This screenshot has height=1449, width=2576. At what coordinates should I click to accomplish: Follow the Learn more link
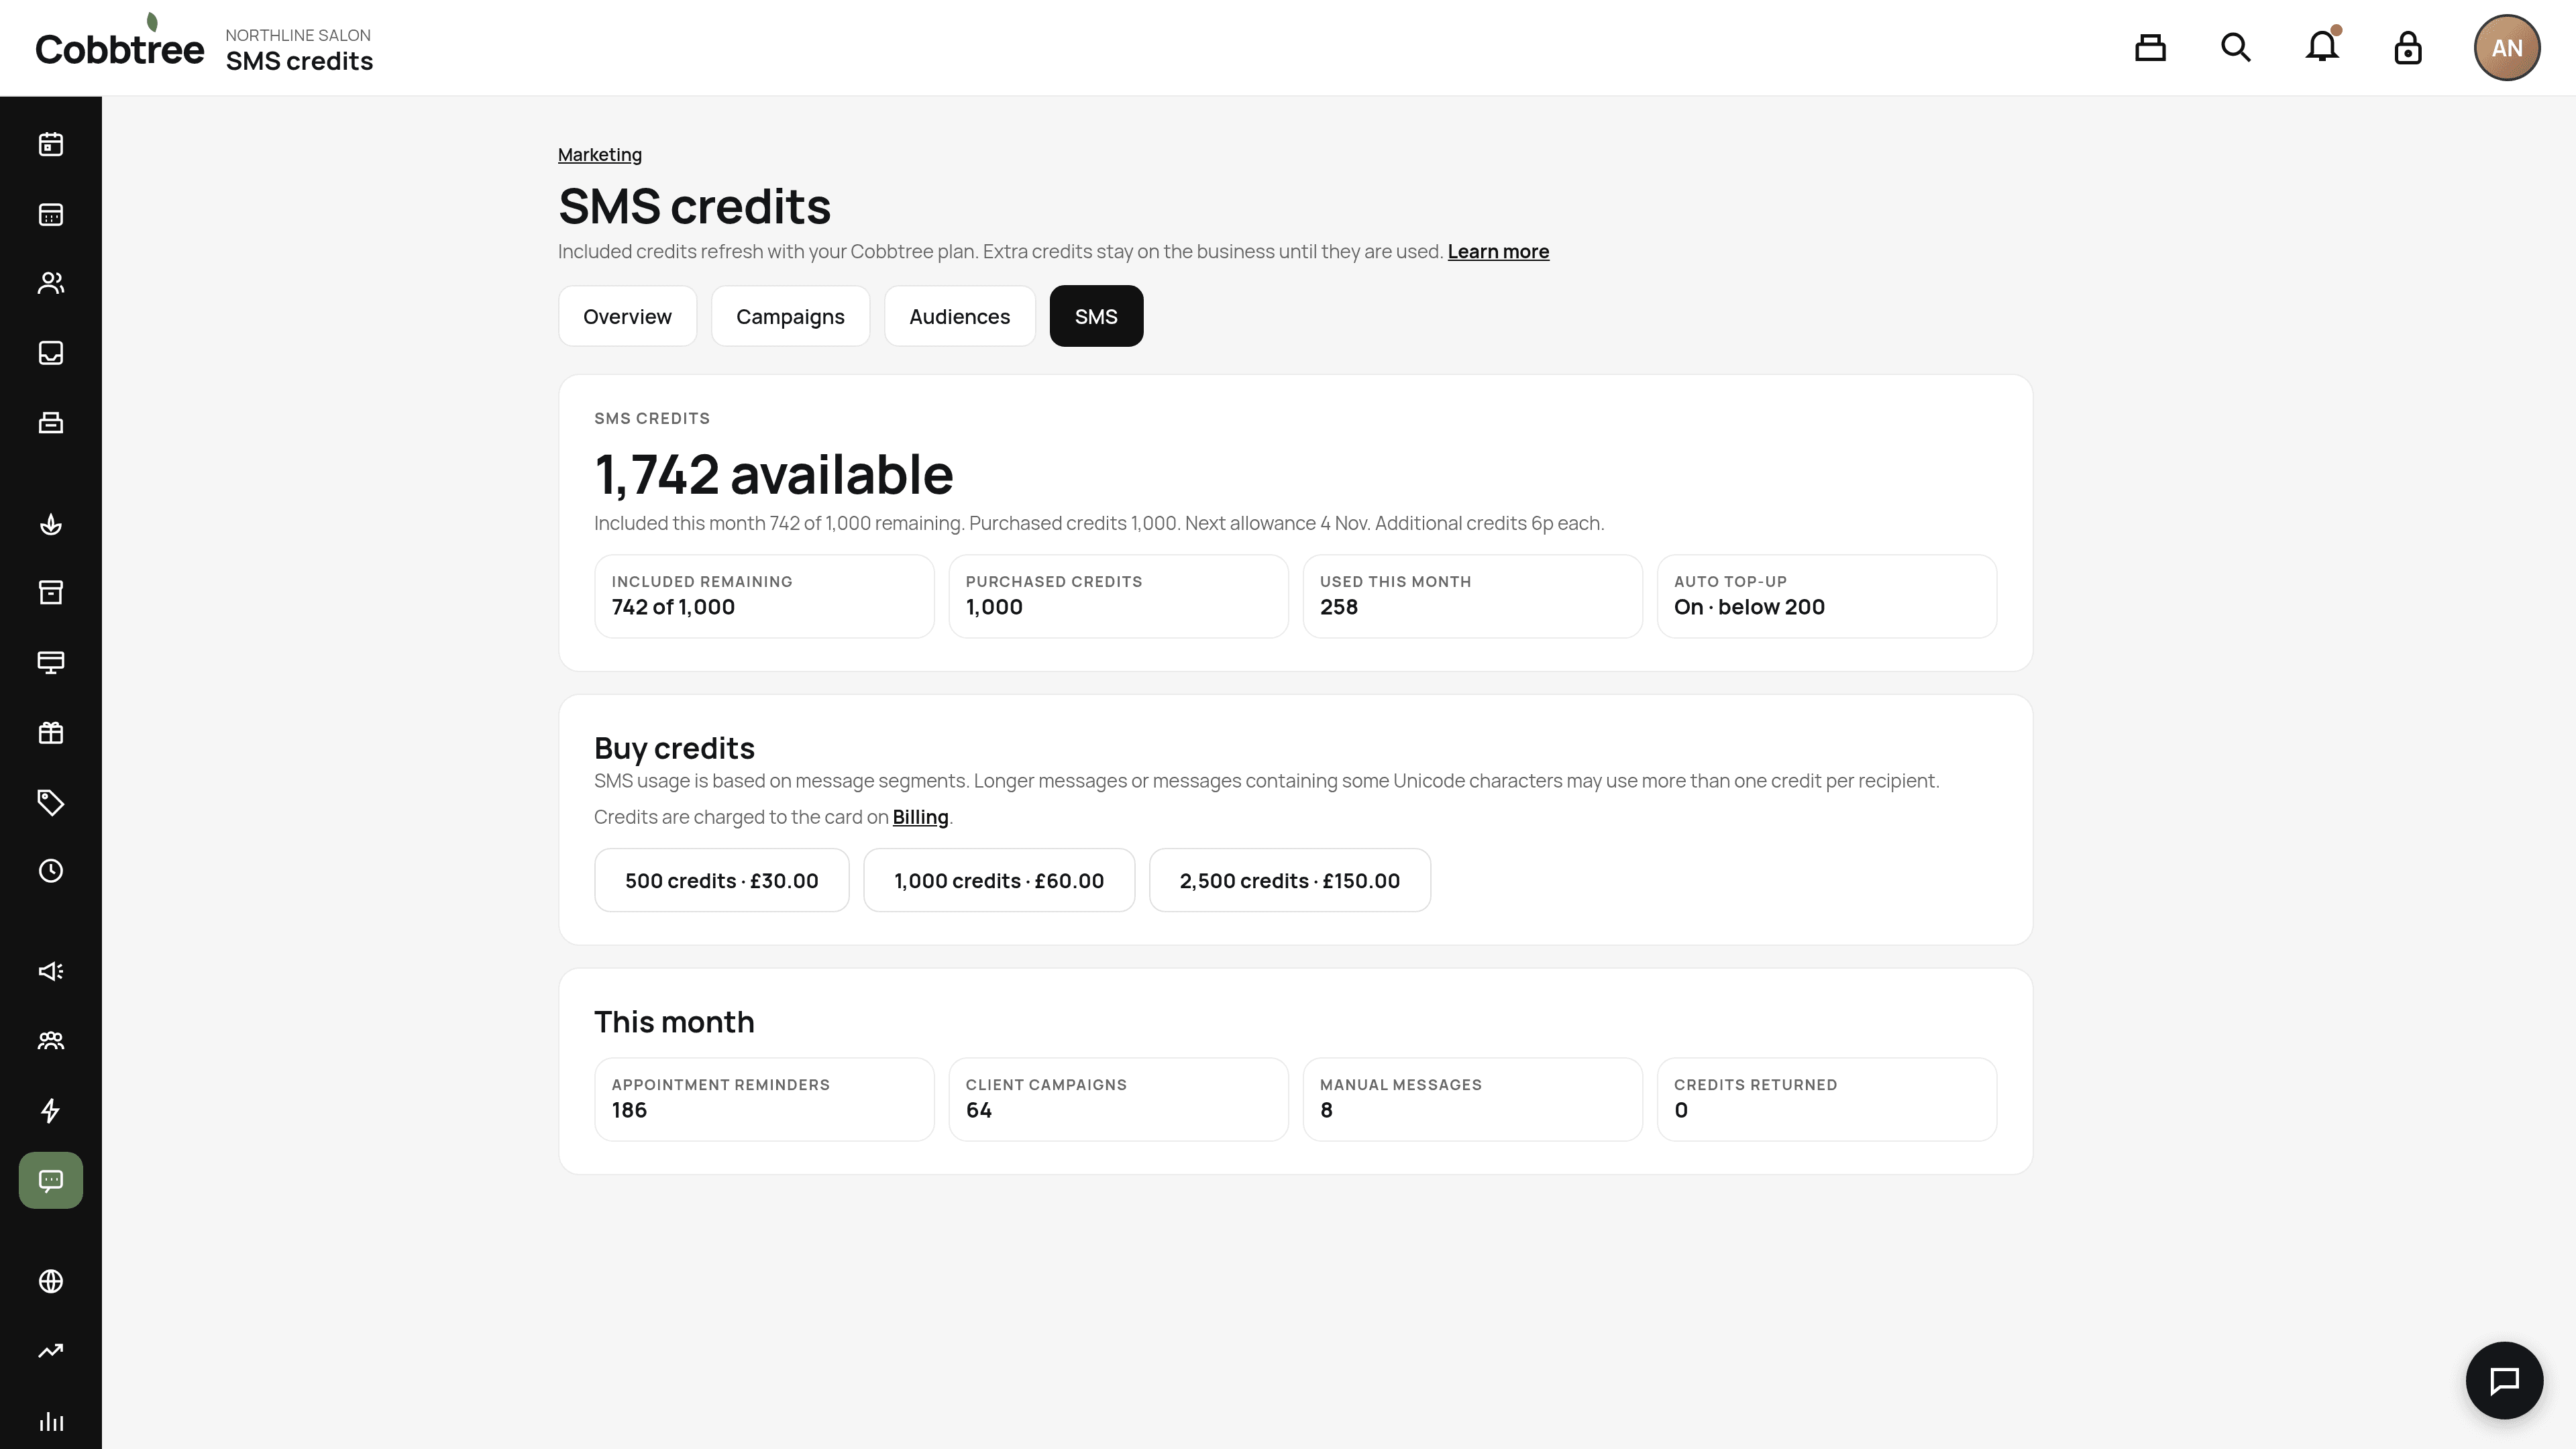click(1498, 251)
